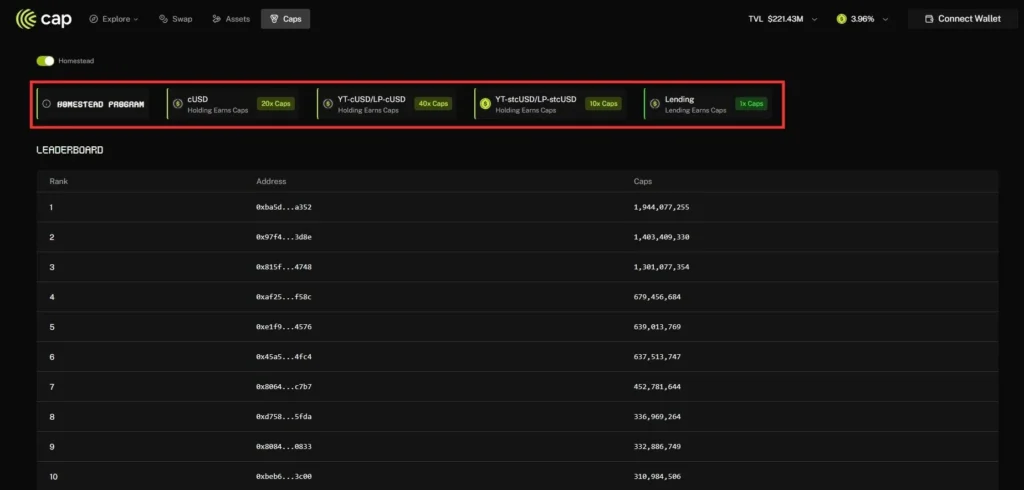Image resolution: width=1024 pixels, height=490 pixels.
Task: Click the Swap arrows icon
Action: point(163,19)
